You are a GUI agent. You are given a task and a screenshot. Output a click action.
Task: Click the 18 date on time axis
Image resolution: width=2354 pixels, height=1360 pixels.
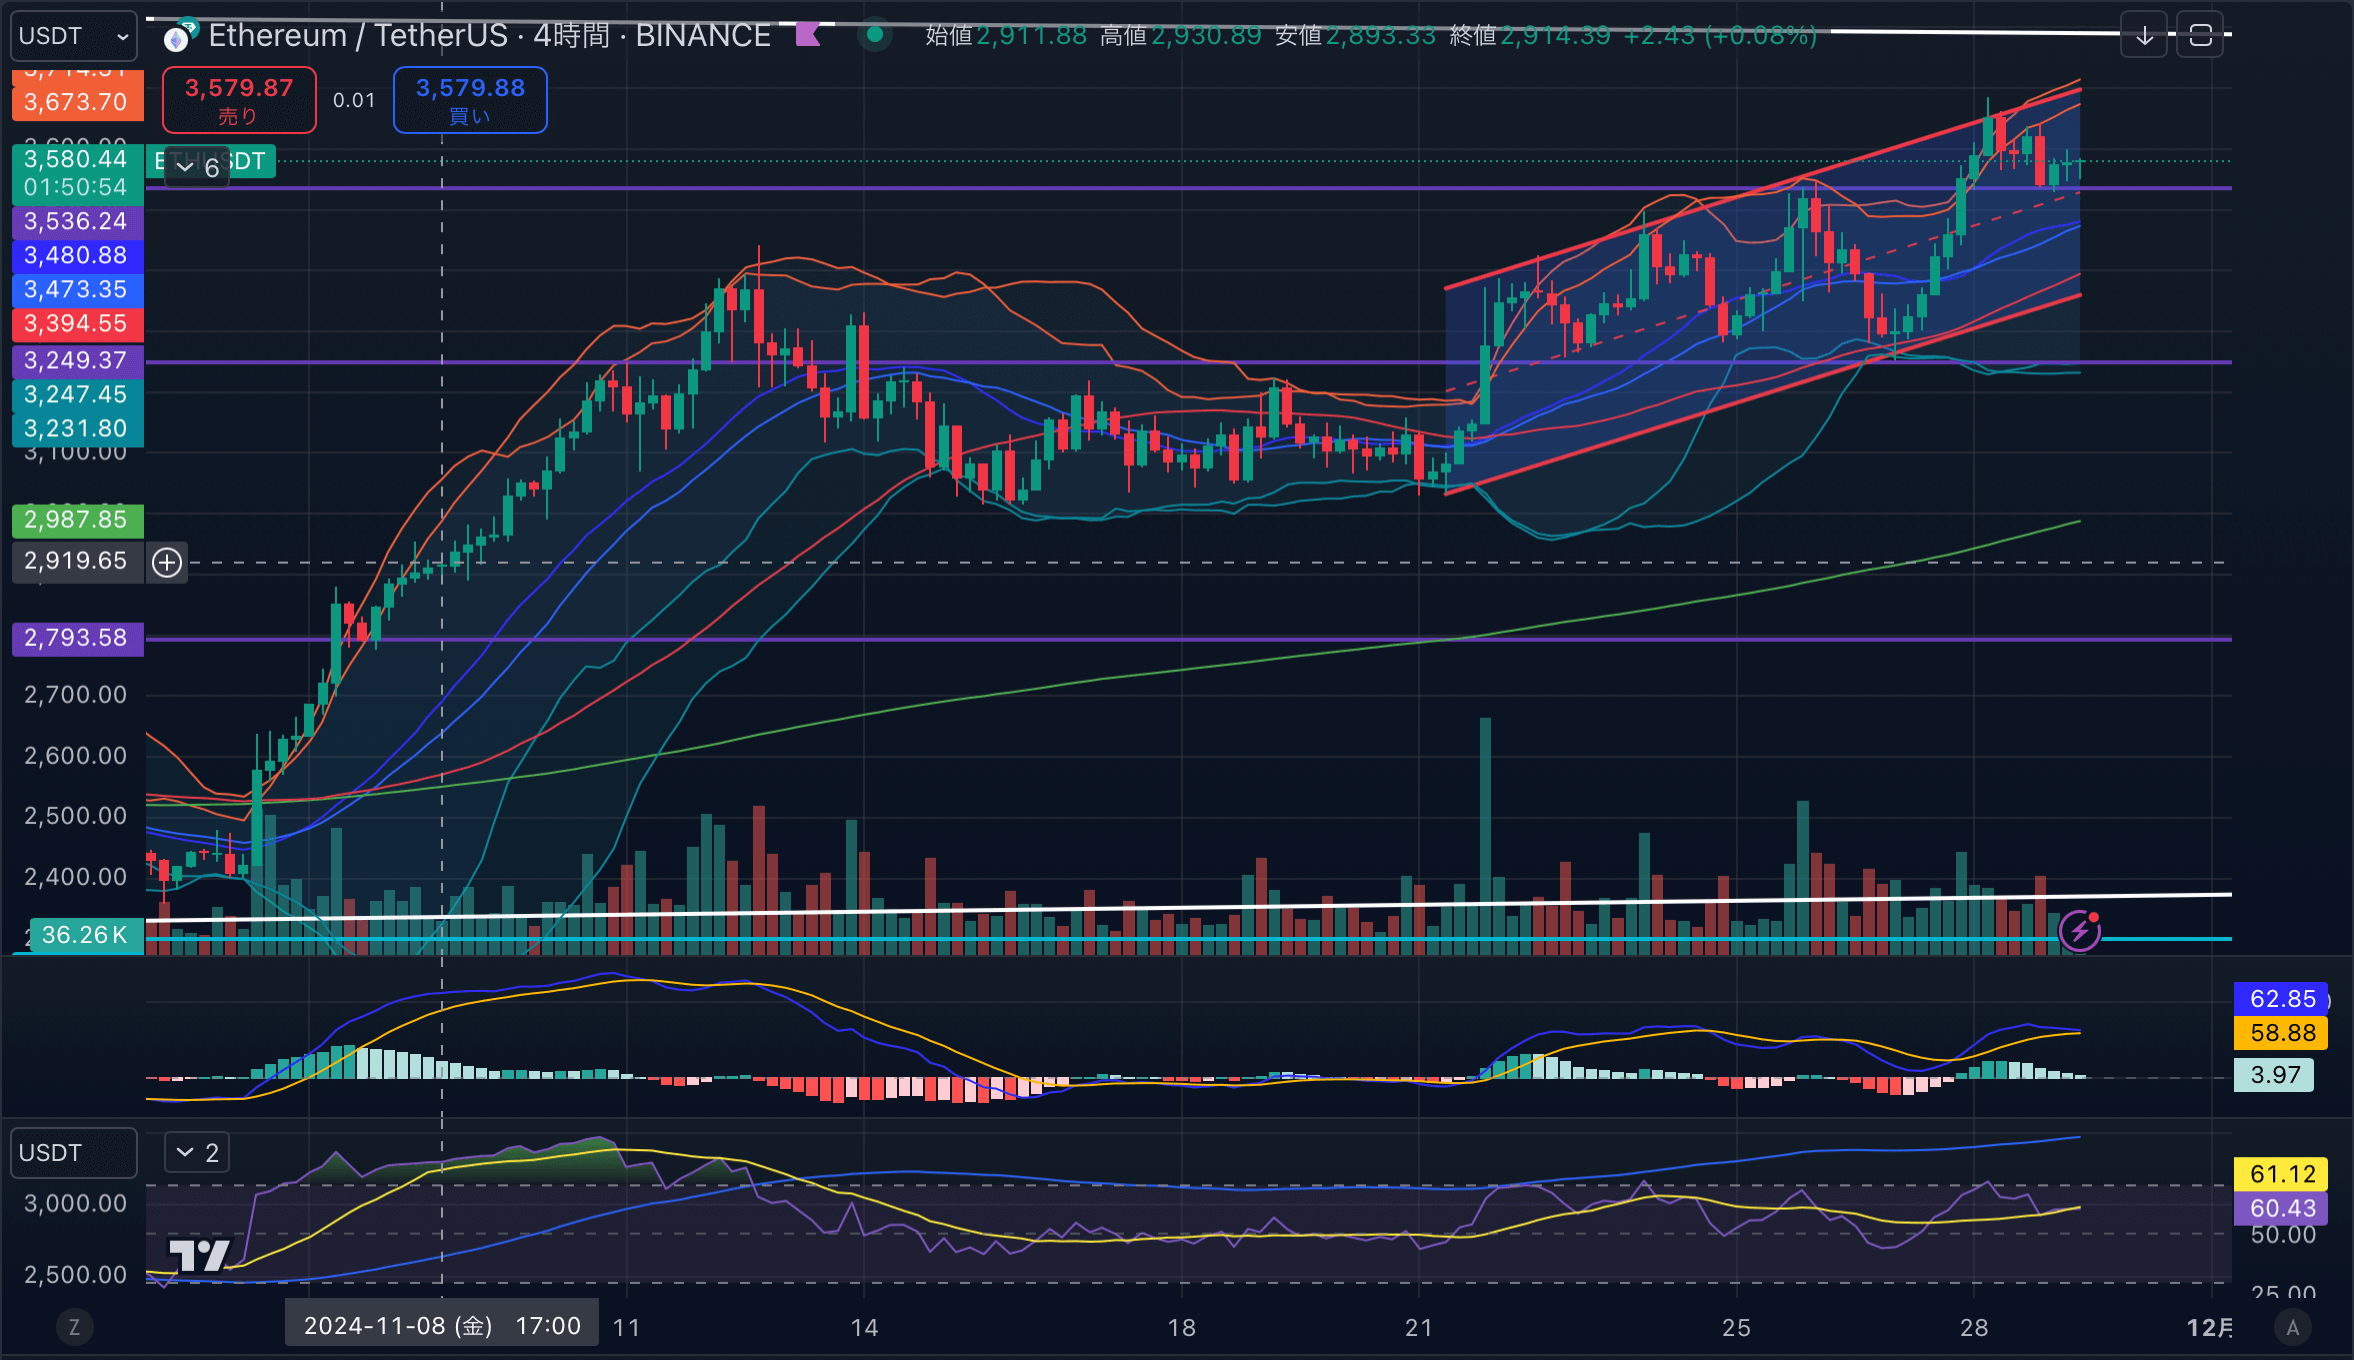point(1182,1328)
